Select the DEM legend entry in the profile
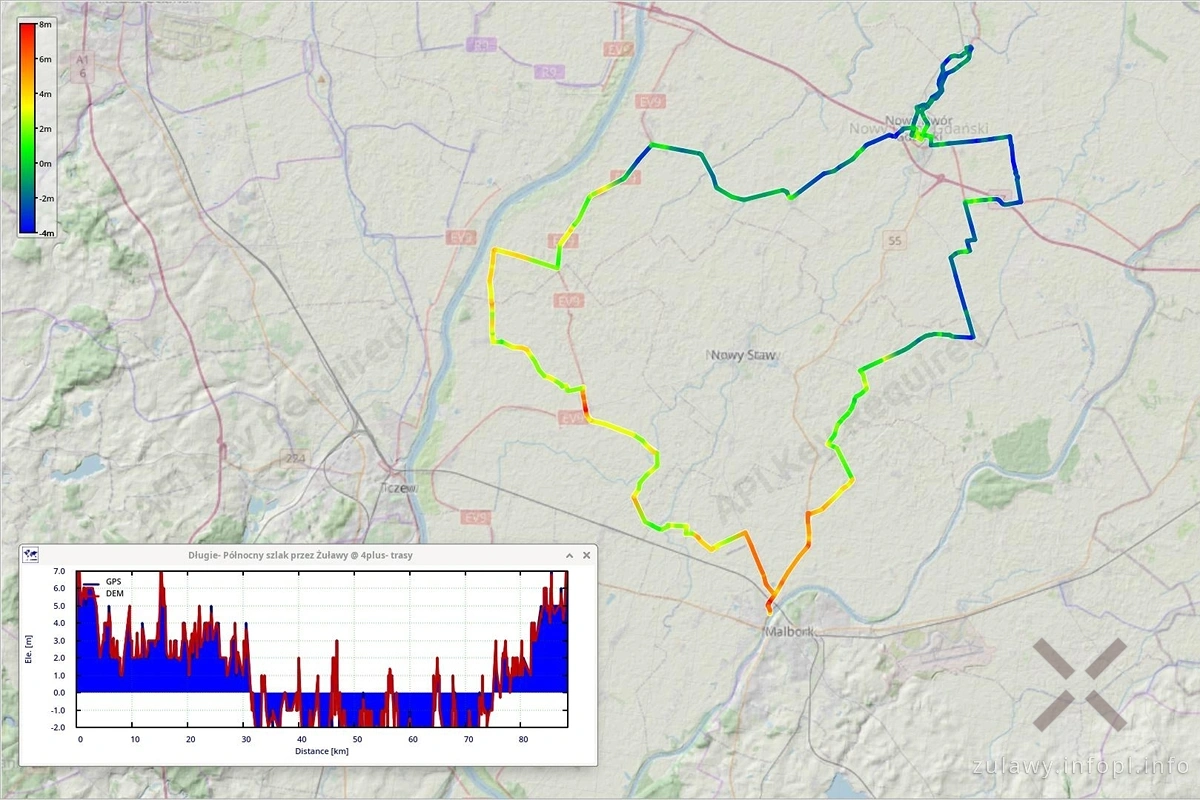 (x=113, y=593)
